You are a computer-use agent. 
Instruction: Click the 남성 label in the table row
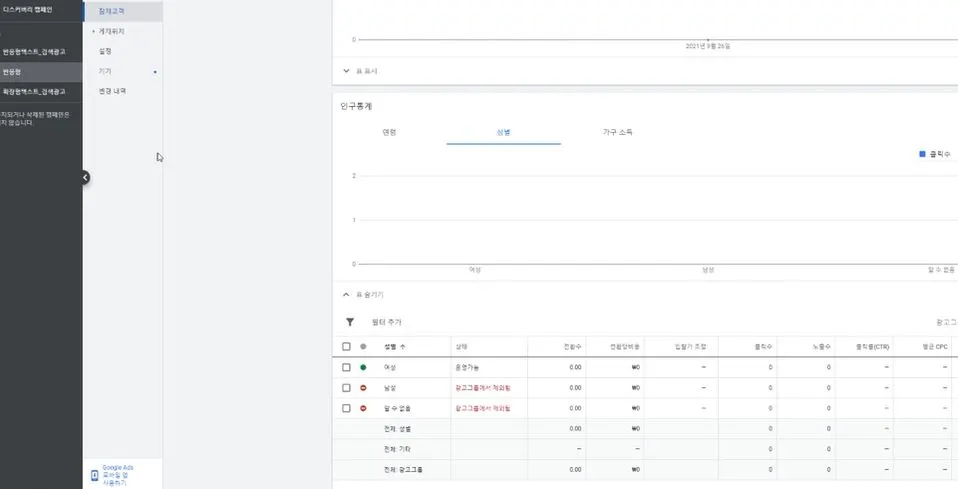[x=390, y=388]
